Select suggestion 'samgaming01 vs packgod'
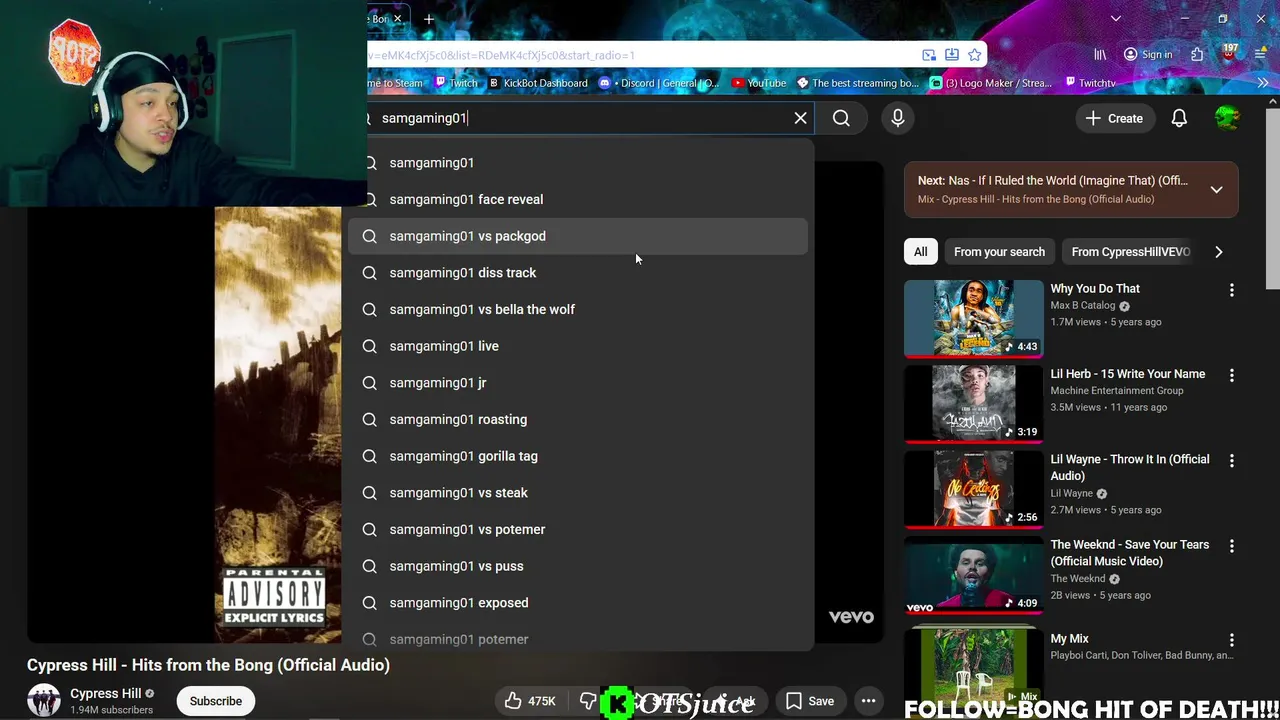Viewport: 1280px width, 720px height. pos(578,236)
